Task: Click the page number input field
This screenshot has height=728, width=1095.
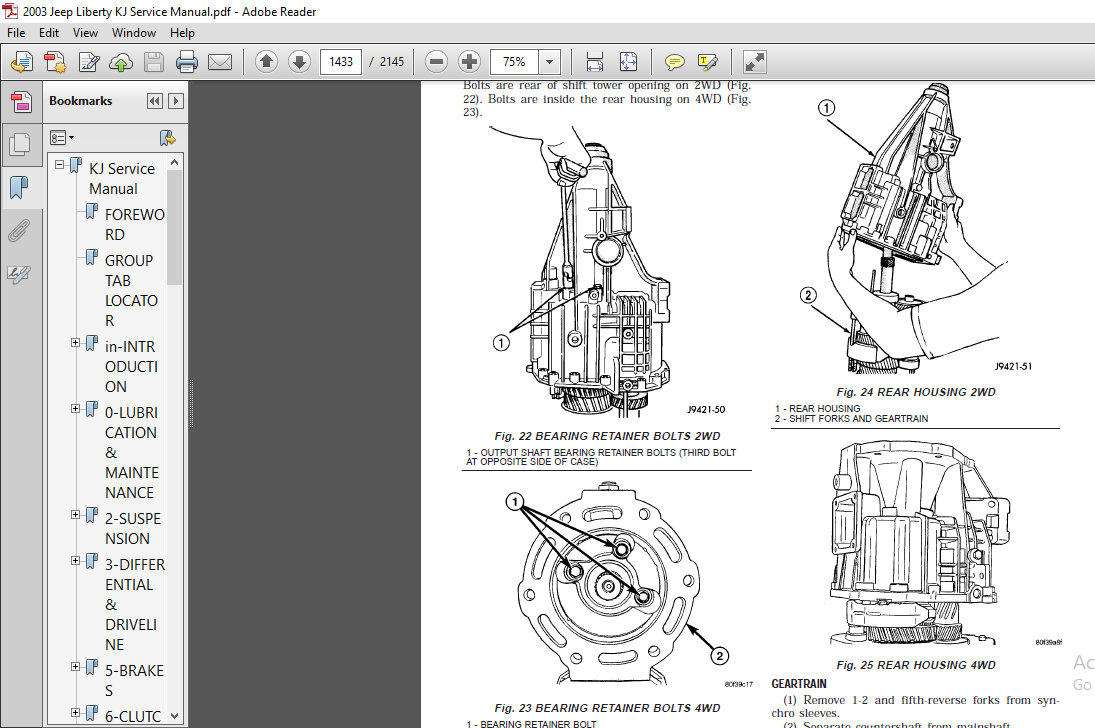Action: pyautogui.click(x=341, y=62)
